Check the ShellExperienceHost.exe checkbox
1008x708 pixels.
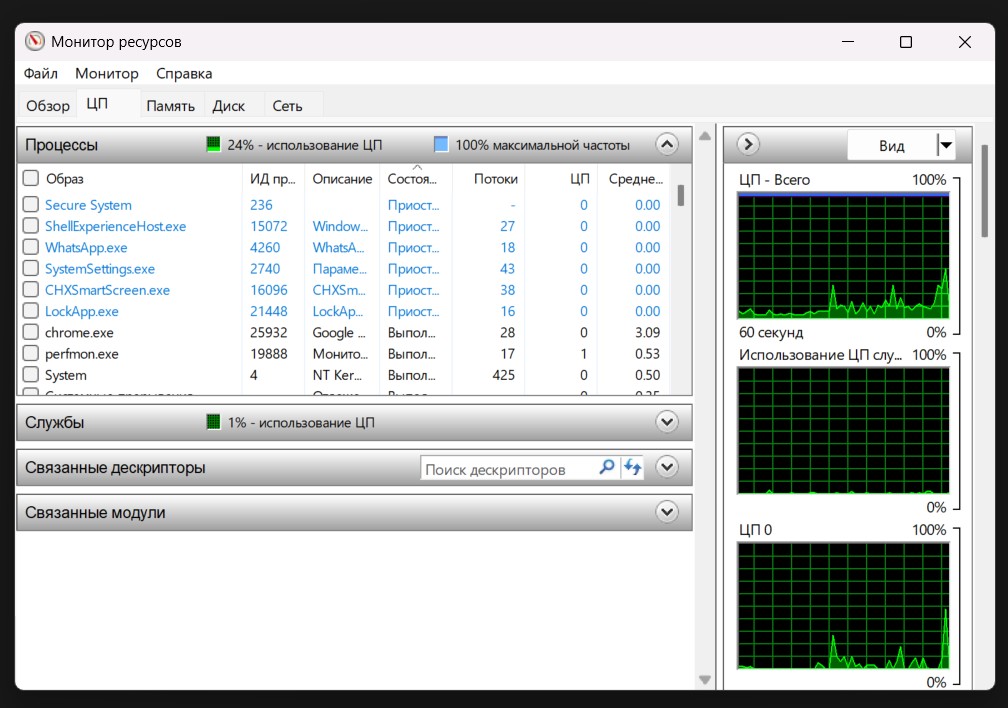point(31,226)
